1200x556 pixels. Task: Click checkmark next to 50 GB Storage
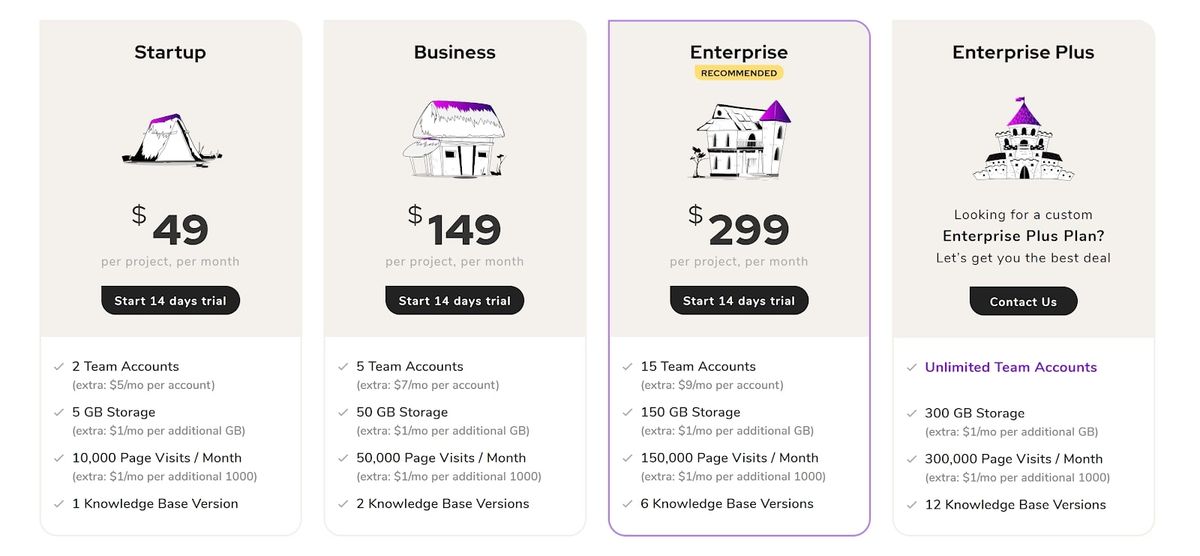(343, 413)
